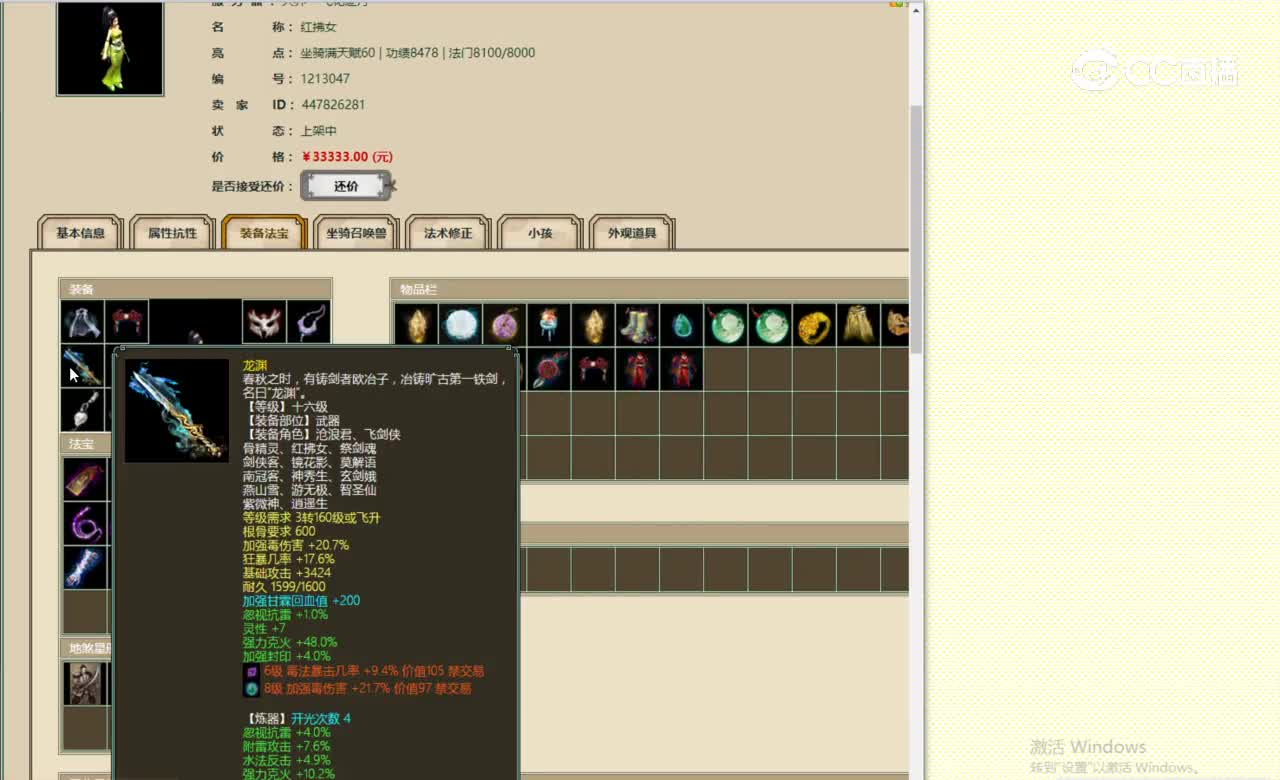Screen dimensions: 1280x780
Task: Click the first green jade disc item
Action: 724,325
